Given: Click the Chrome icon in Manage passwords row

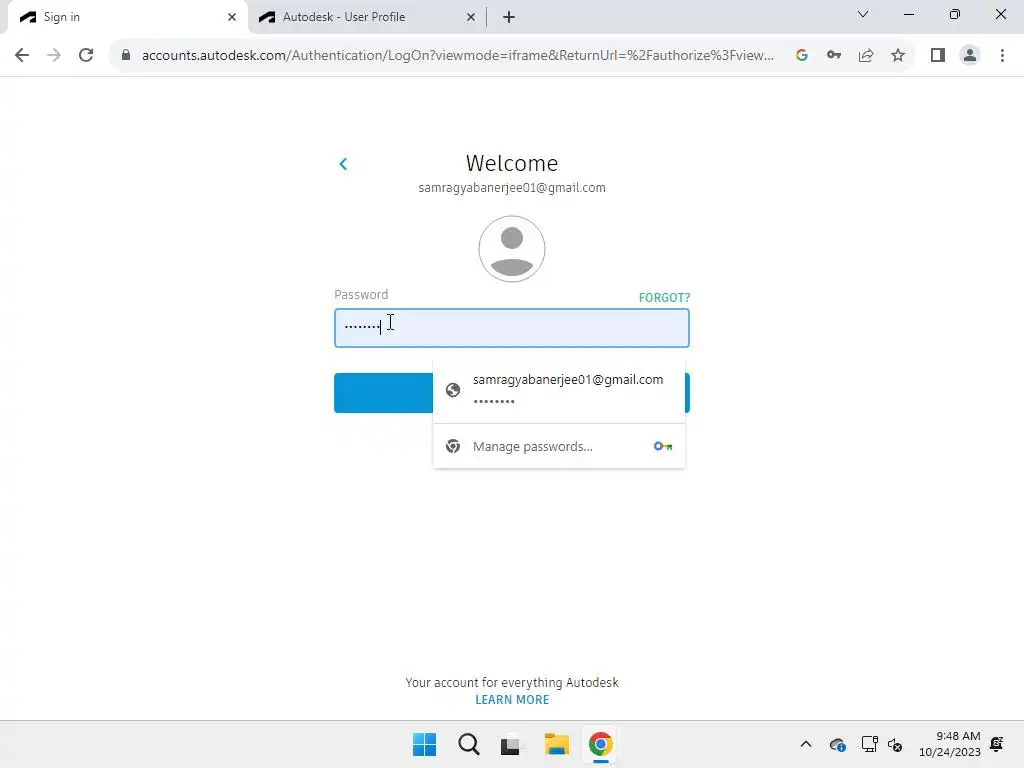Looking at the screenshot, I should click(453, 446).
